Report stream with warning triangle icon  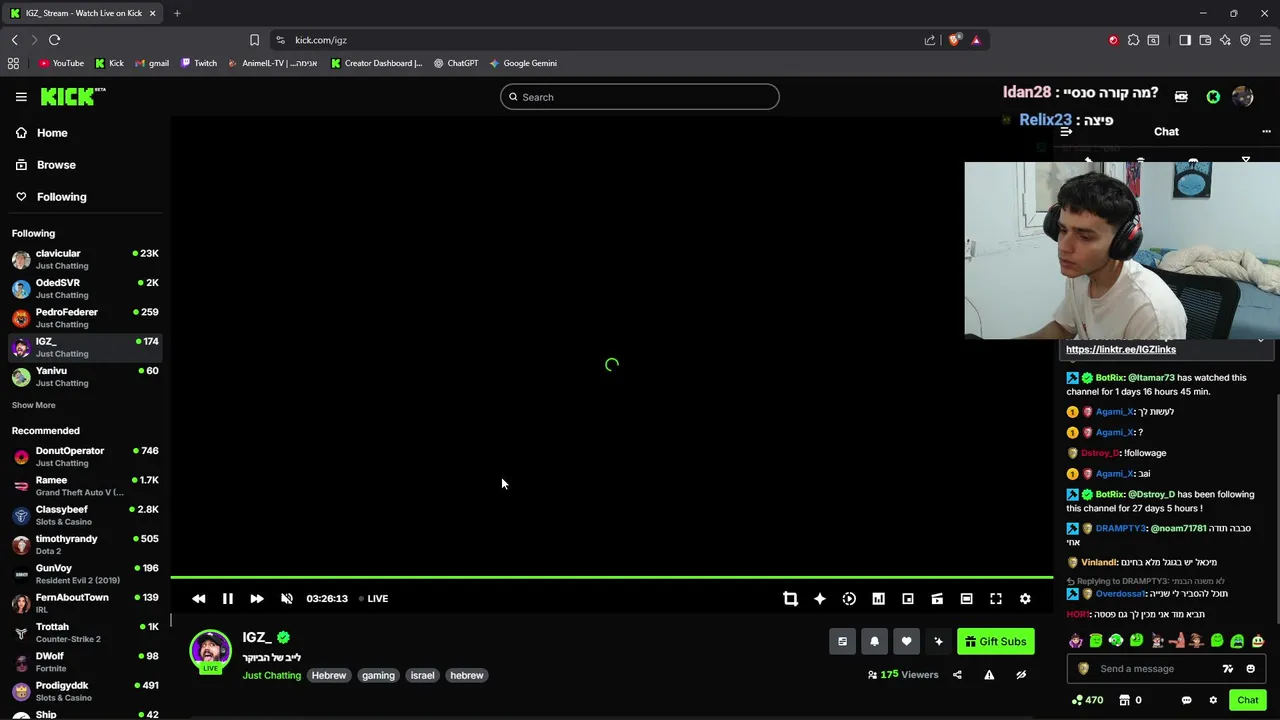(x=989, y=675)
